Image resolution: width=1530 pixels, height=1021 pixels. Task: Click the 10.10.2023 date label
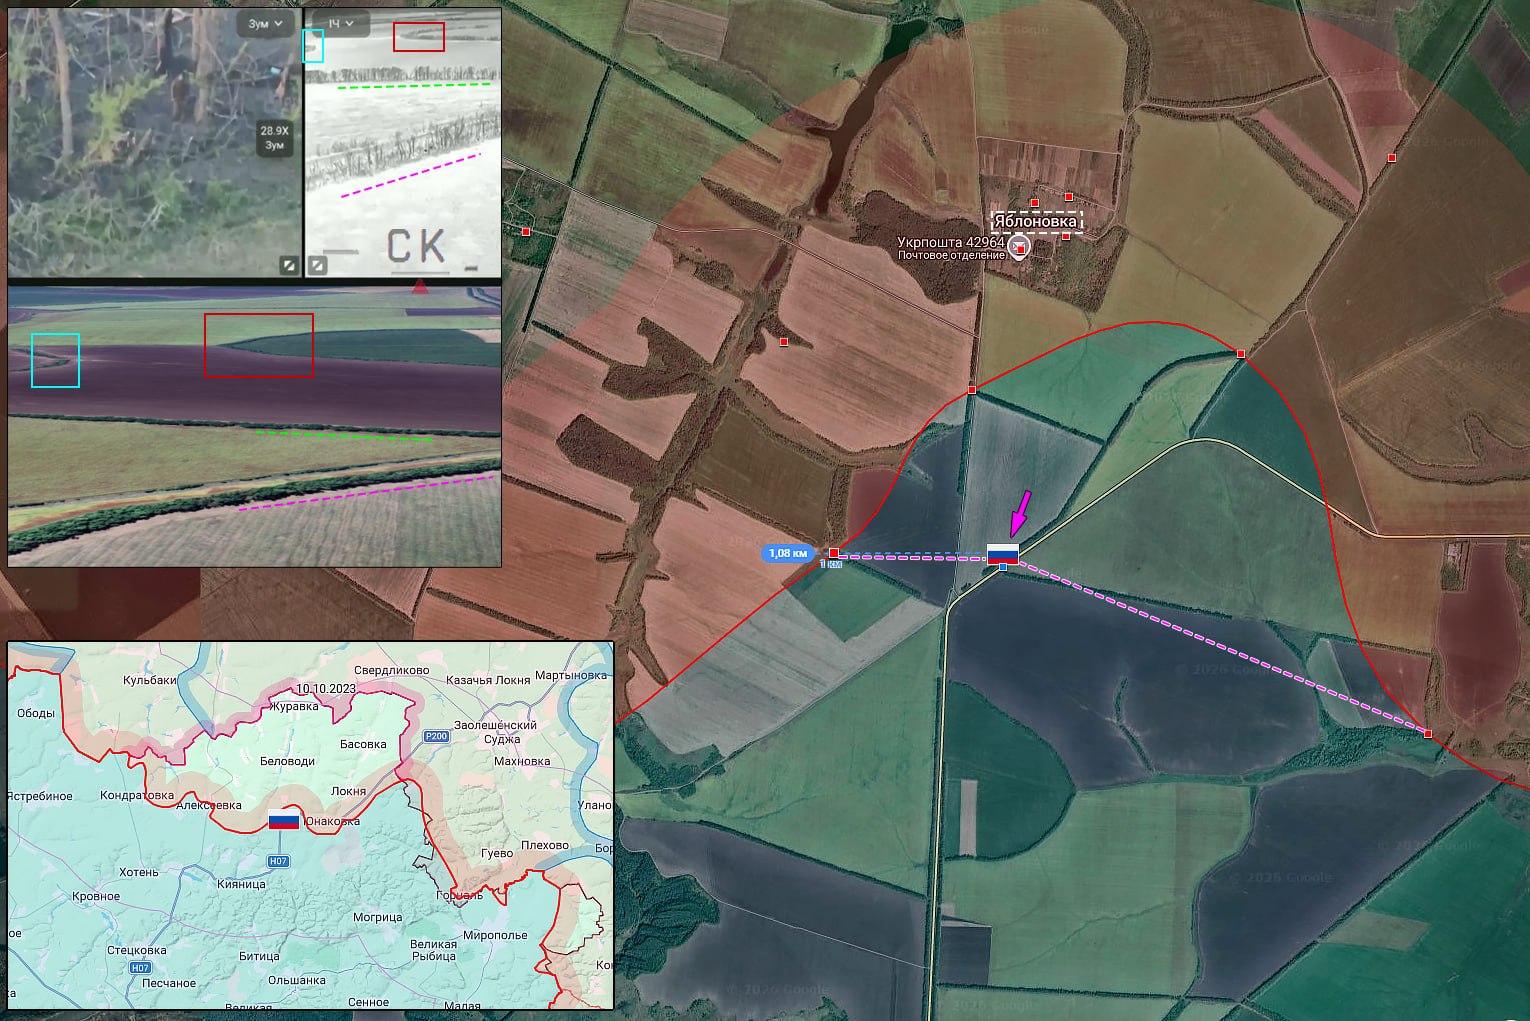click(x=326, y=689)
